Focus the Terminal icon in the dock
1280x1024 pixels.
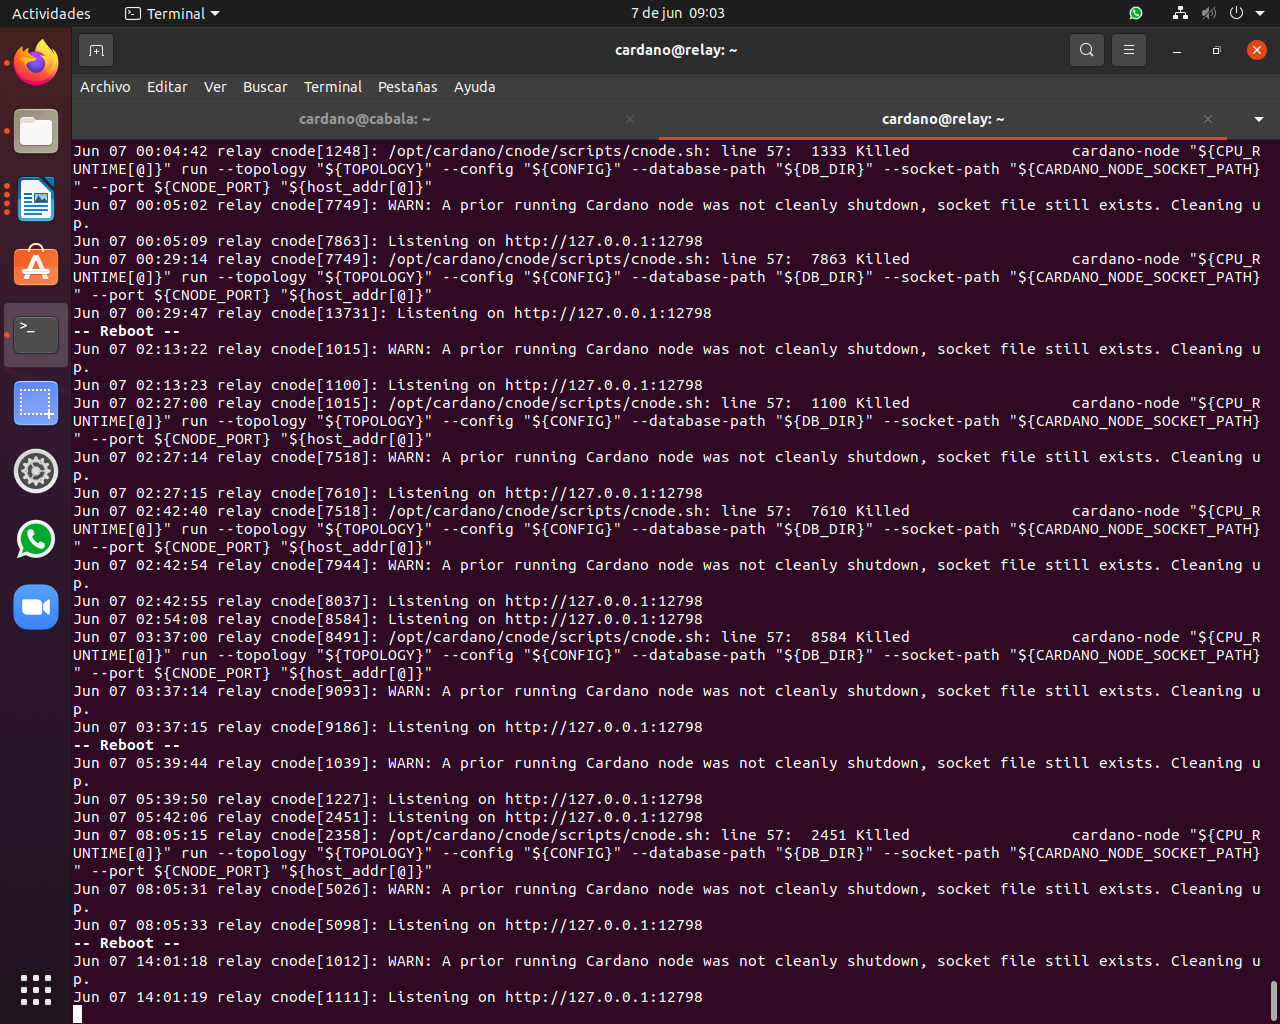[36, 335]
